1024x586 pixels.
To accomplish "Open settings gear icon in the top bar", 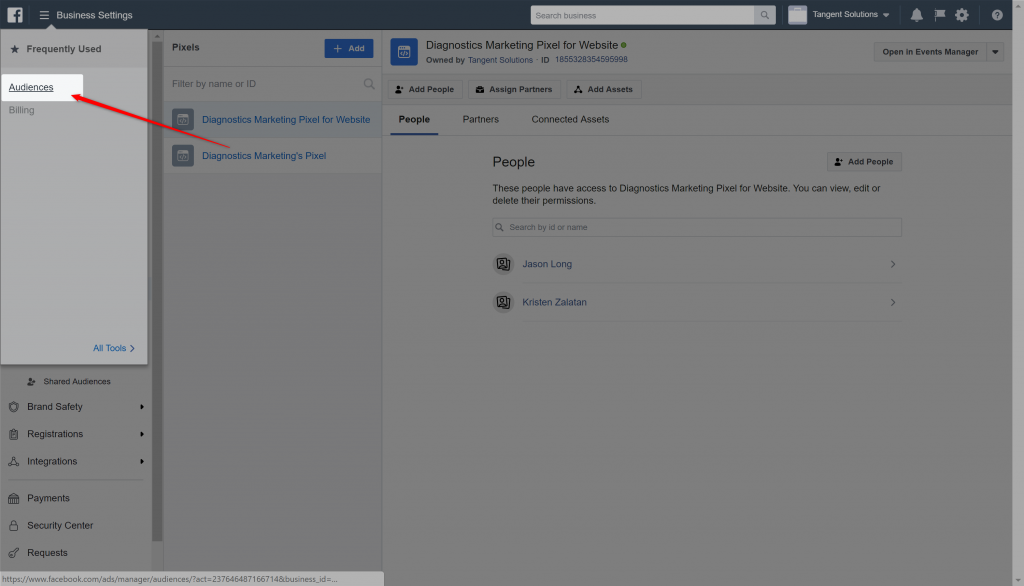I will [962, 15].
